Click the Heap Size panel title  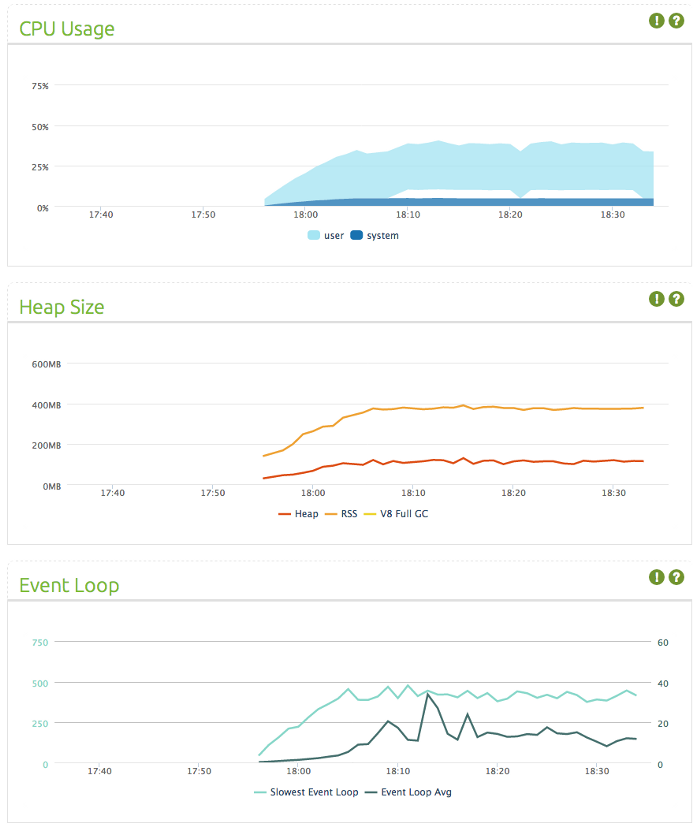pyautogui.click(x=62, y=307)
